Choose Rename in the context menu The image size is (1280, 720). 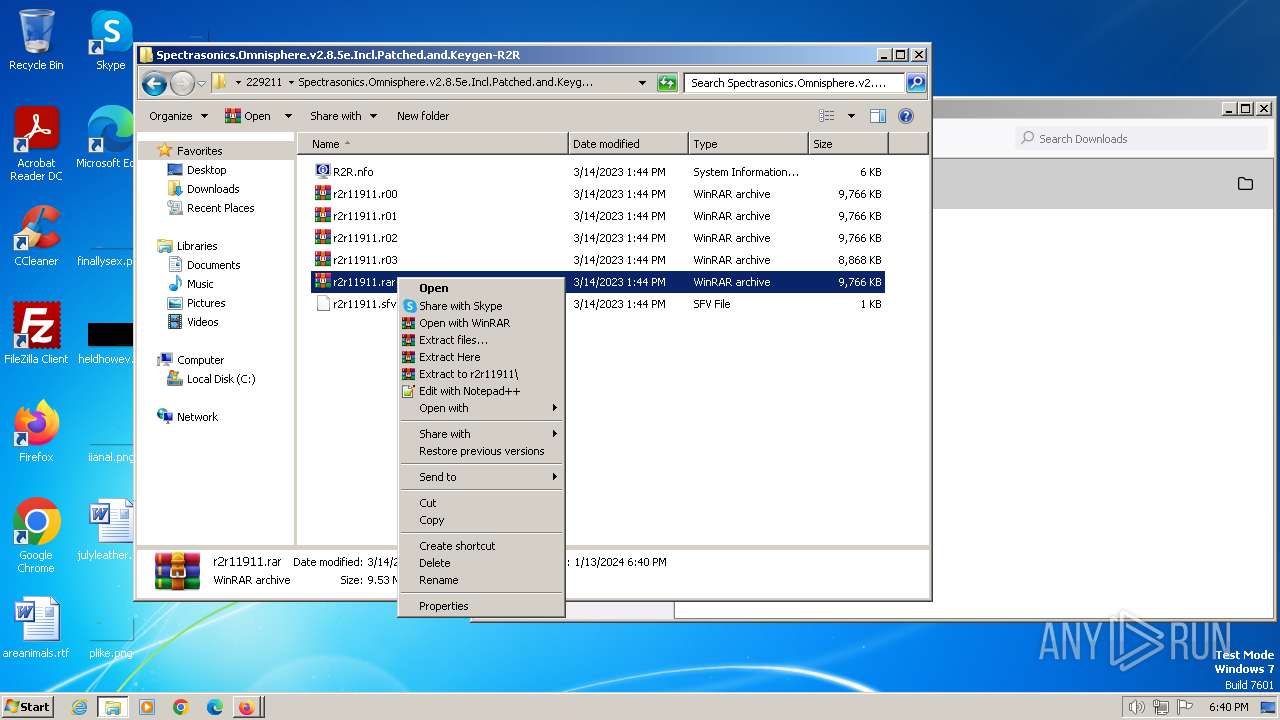point(482,580)
